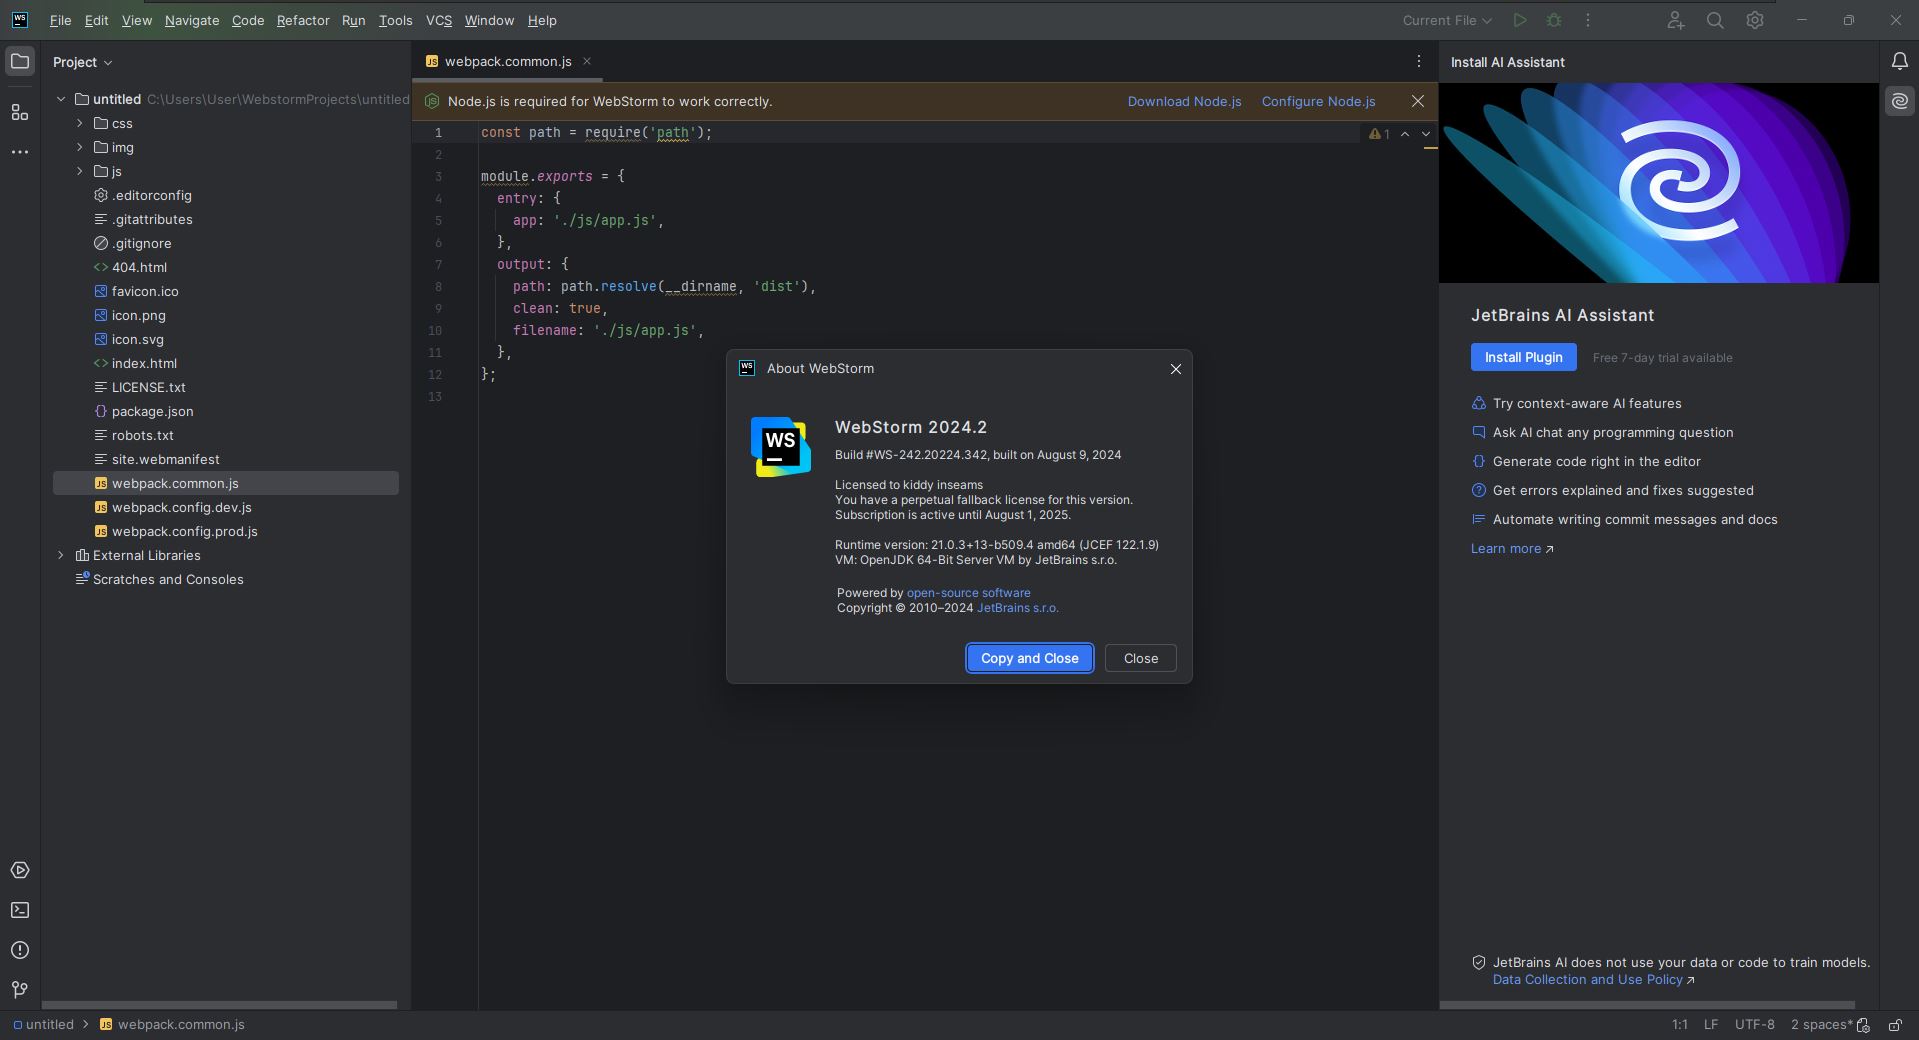The height and width of the screenshot is (1040, 1919).
Task: Toggle read-only lock icon in status bar
Action: (1894, 1025)
